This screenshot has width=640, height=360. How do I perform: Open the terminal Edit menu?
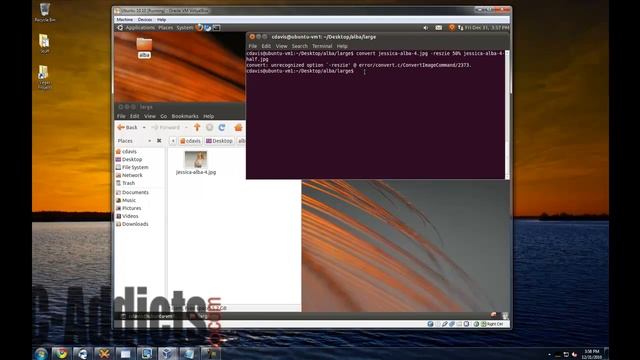click(266, 46)
